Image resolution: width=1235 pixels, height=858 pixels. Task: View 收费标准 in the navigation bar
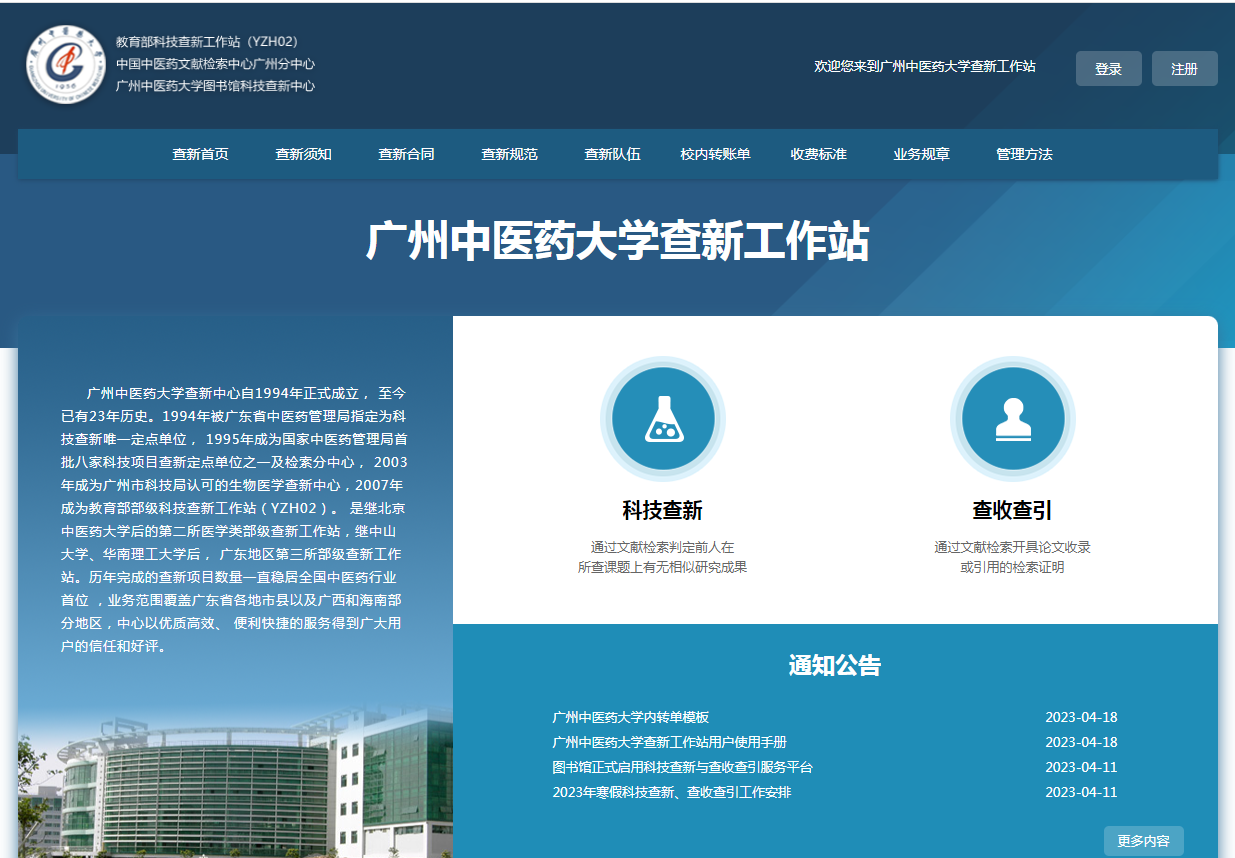click(x=819, y=154)
